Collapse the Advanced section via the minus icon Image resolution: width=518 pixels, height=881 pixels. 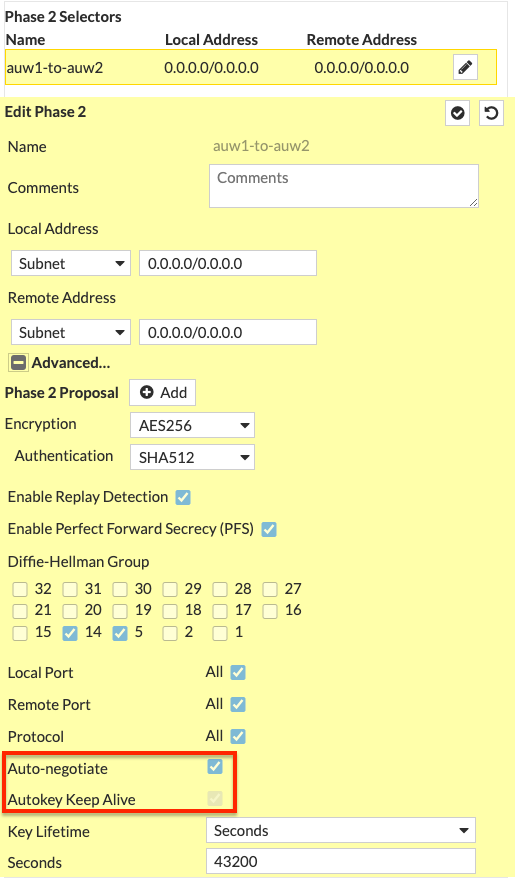[18, 363]
